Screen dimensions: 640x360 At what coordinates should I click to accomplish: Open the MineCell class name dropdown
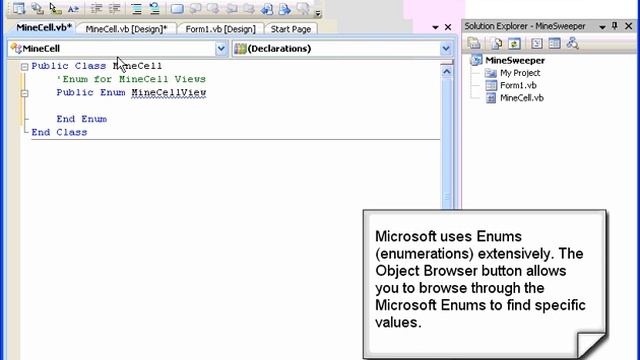[221, 49]
